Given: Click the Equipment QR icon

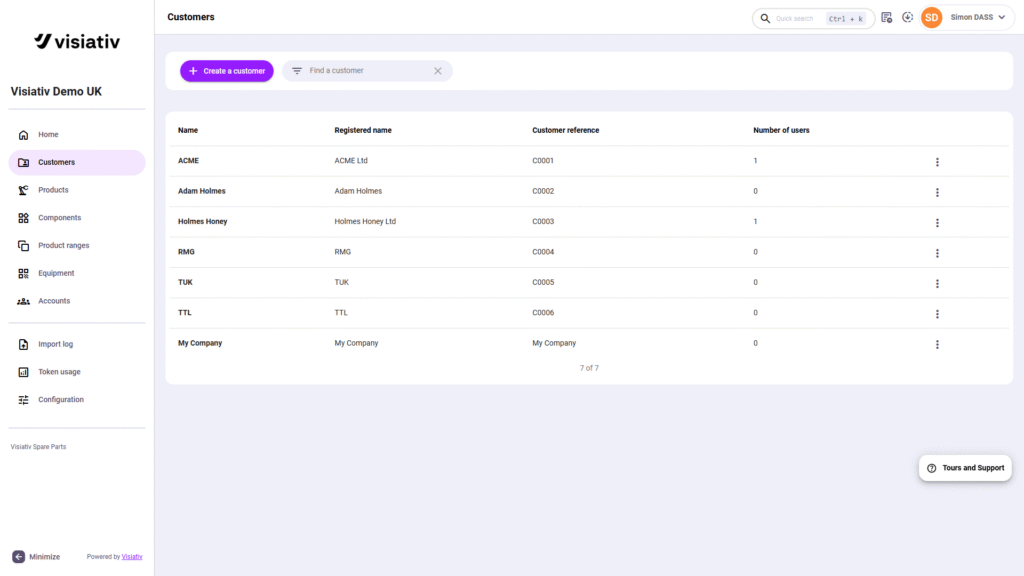Looking at the screenshot, I should coord(24,274).
